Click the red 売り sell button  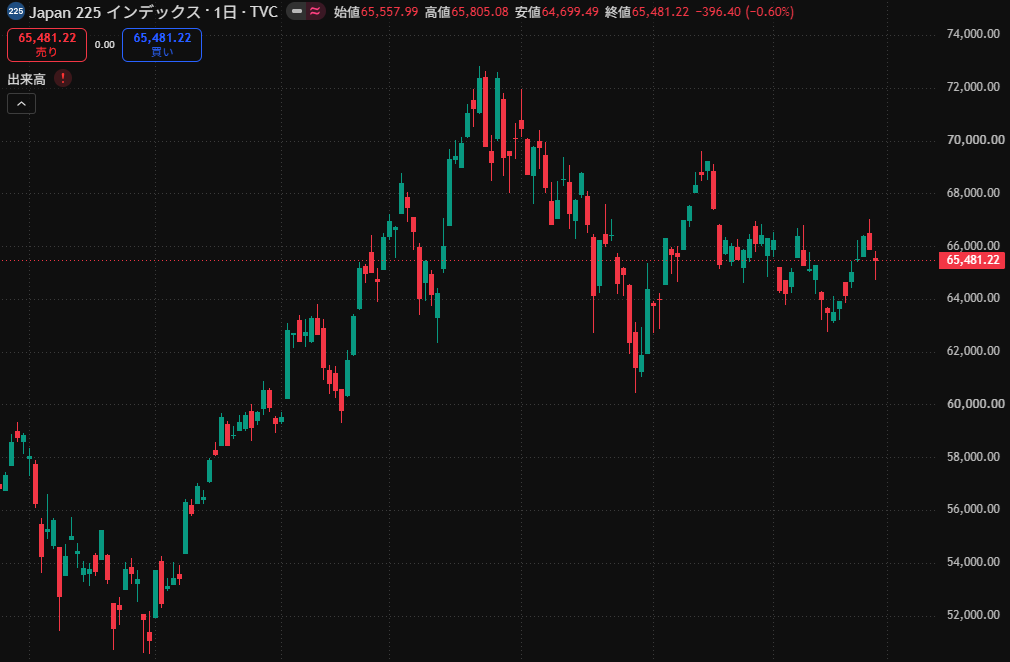point(47,45)
